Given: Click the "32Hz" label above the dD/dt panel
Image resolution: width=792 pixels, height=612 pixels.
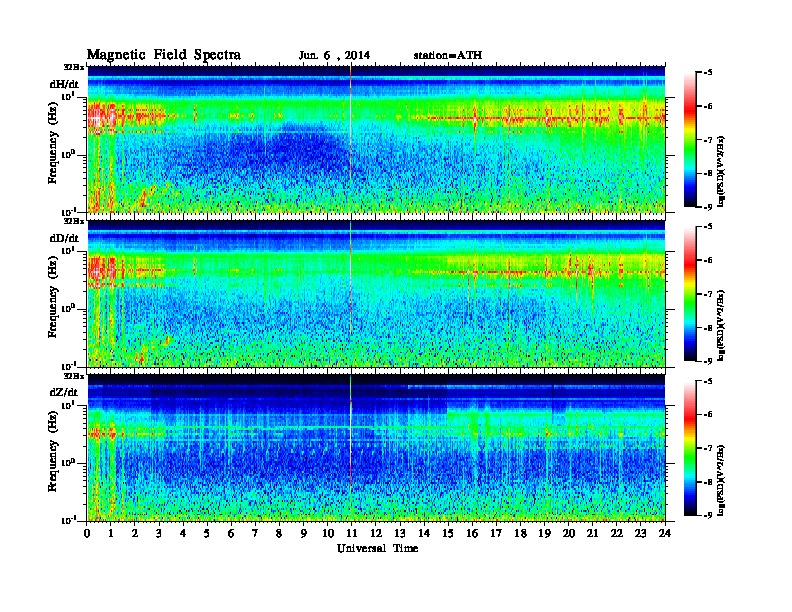Looking at the screenshot, I should point(74,221).
